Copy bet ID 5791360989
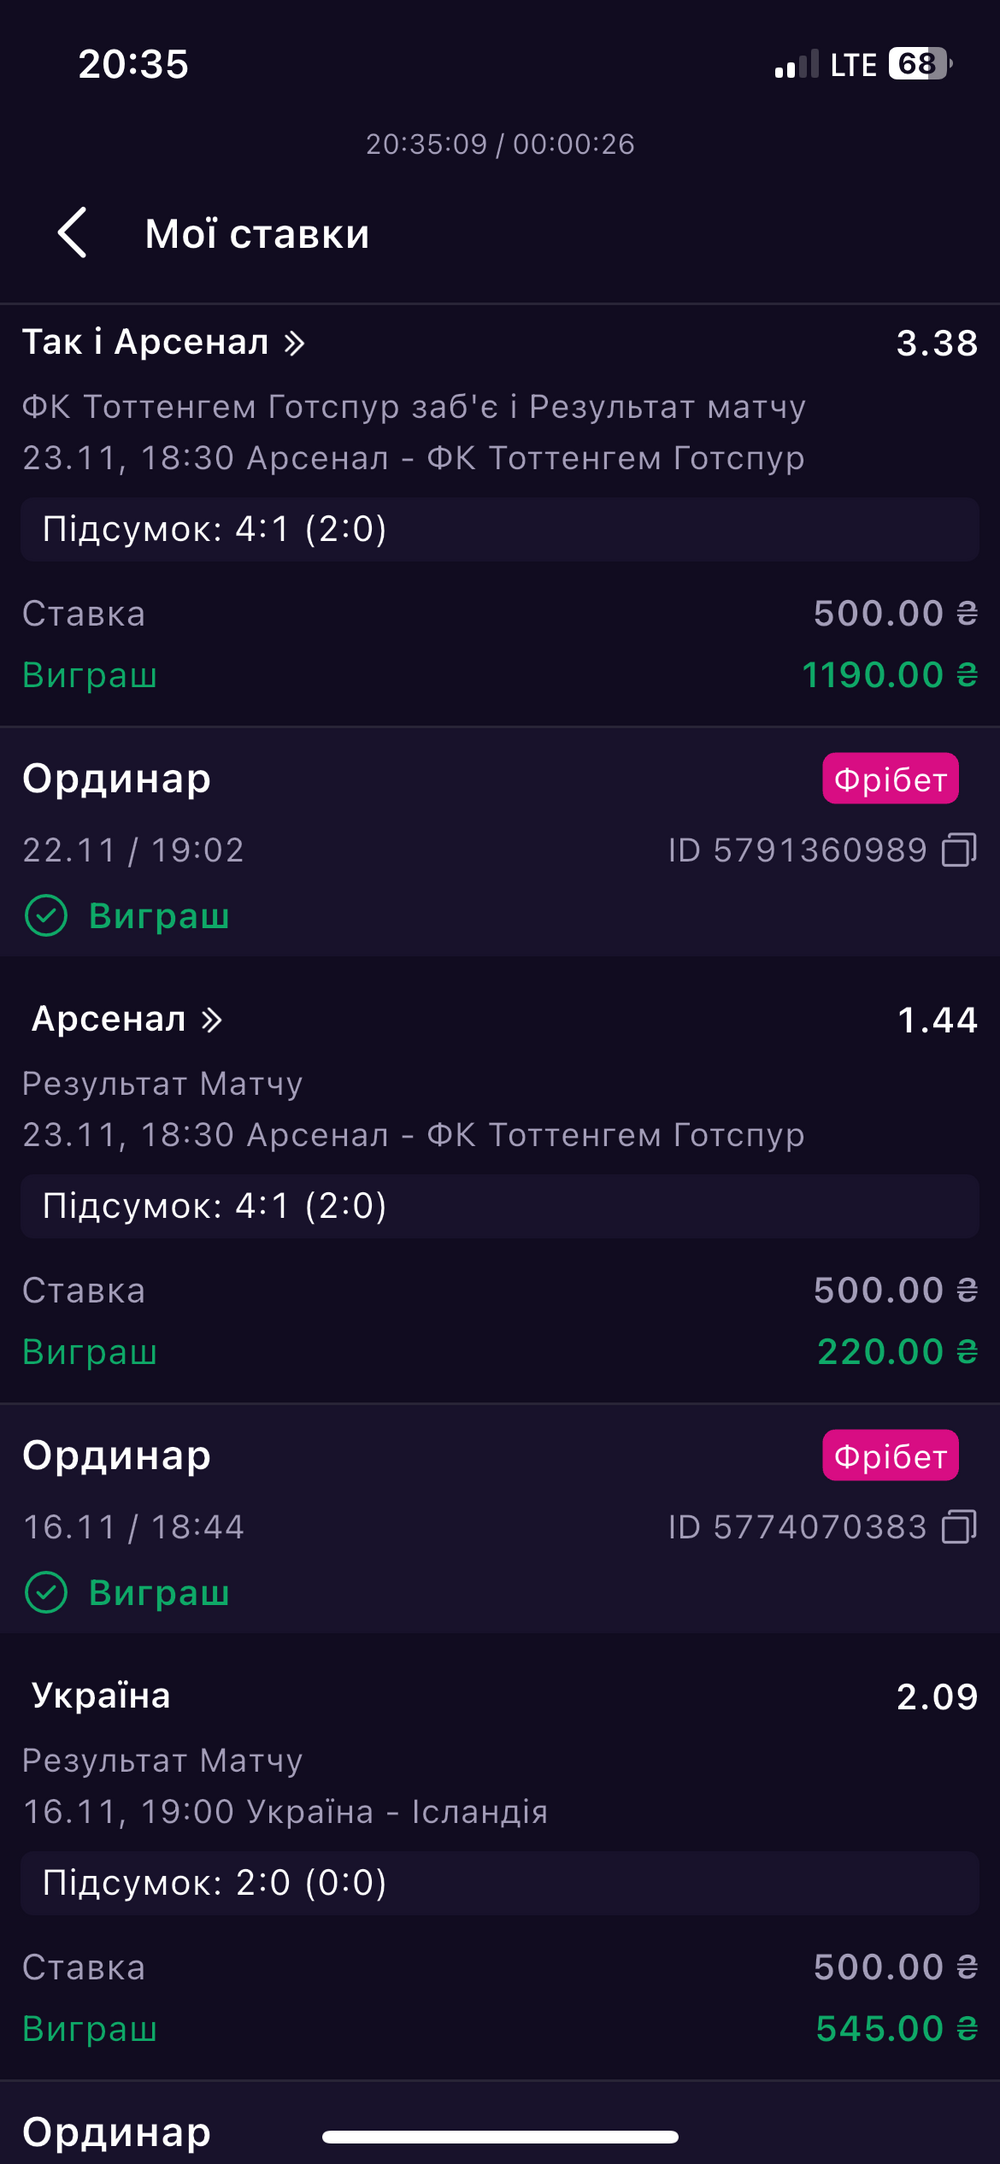Screen dimensions: 1000x2164 pyautogui.click(x=958, y=850)
